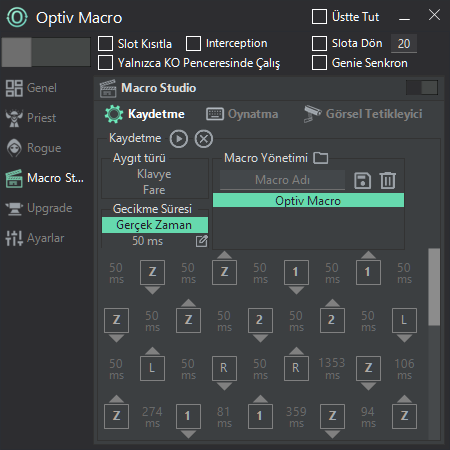Screen dimensions: 450x450
Task: Toggle Slot Kısıtla checkbox
Action: [105, 44]
